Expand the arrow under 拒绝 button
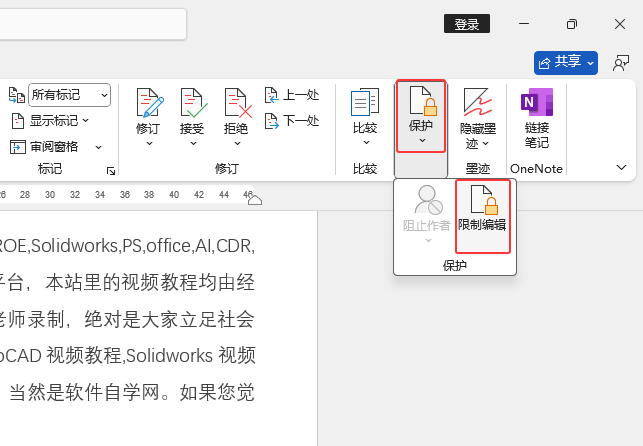This screenshot has width=643, height=446. pos(237,143)
